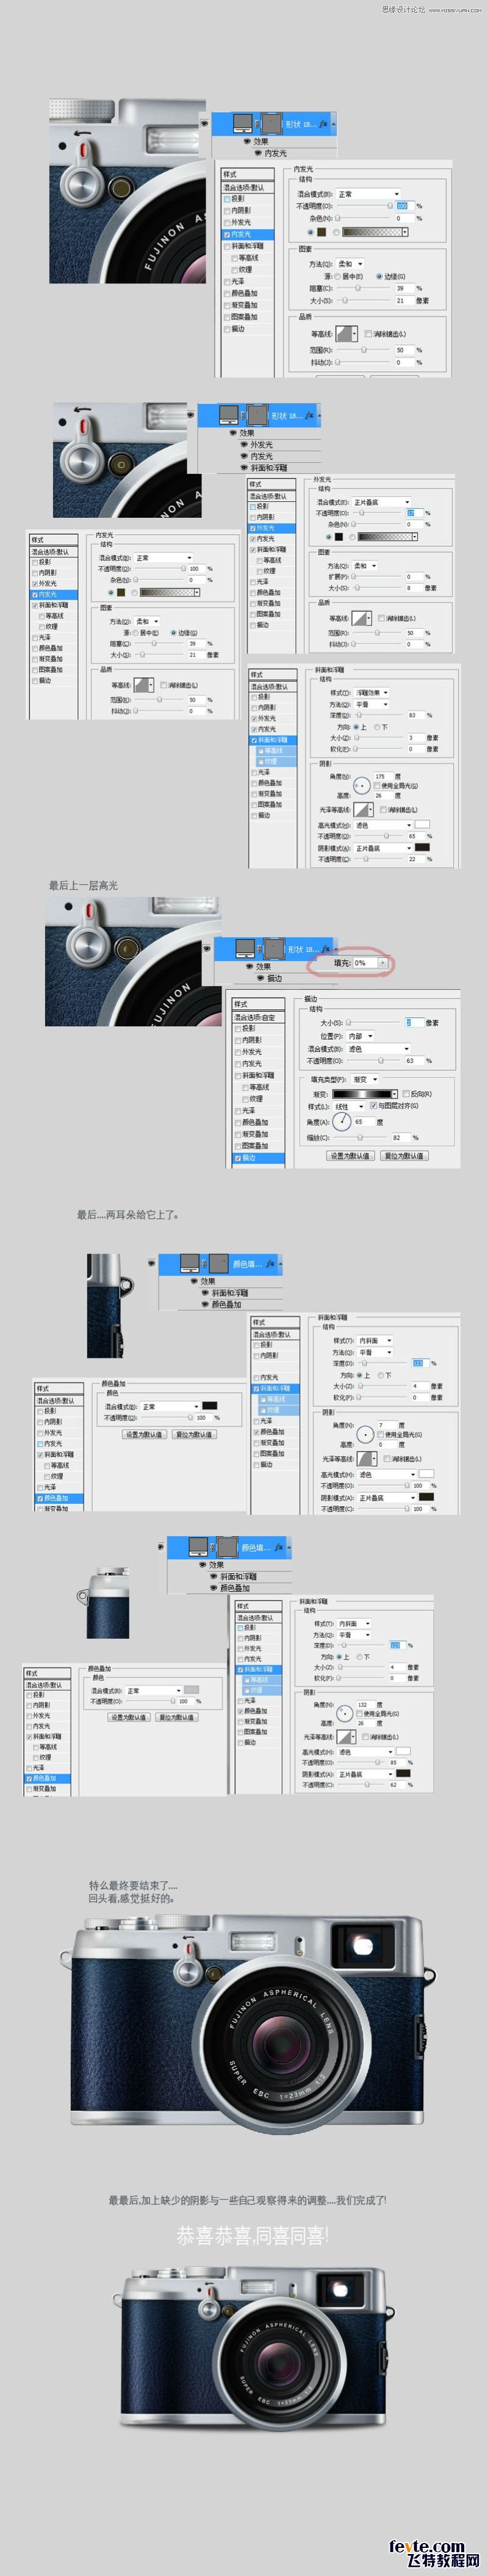
Task: Enable 投影 checkbox in topmost style list
Action: tap(228, 199)
